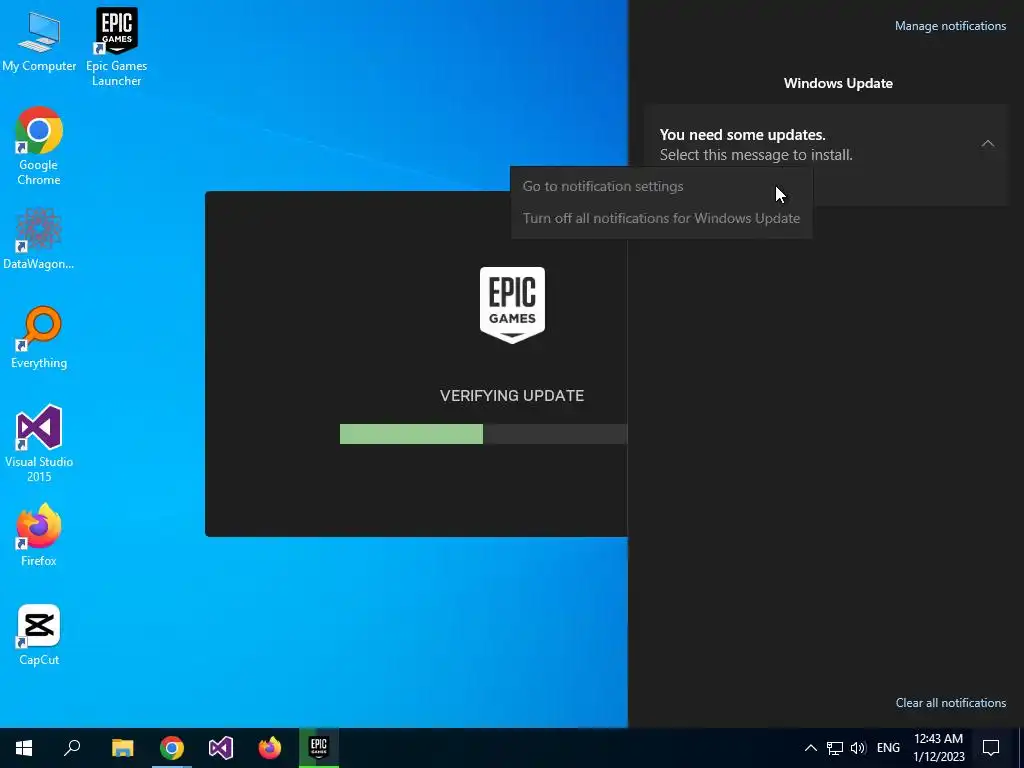Click the green update progress bar

(411, 434)
